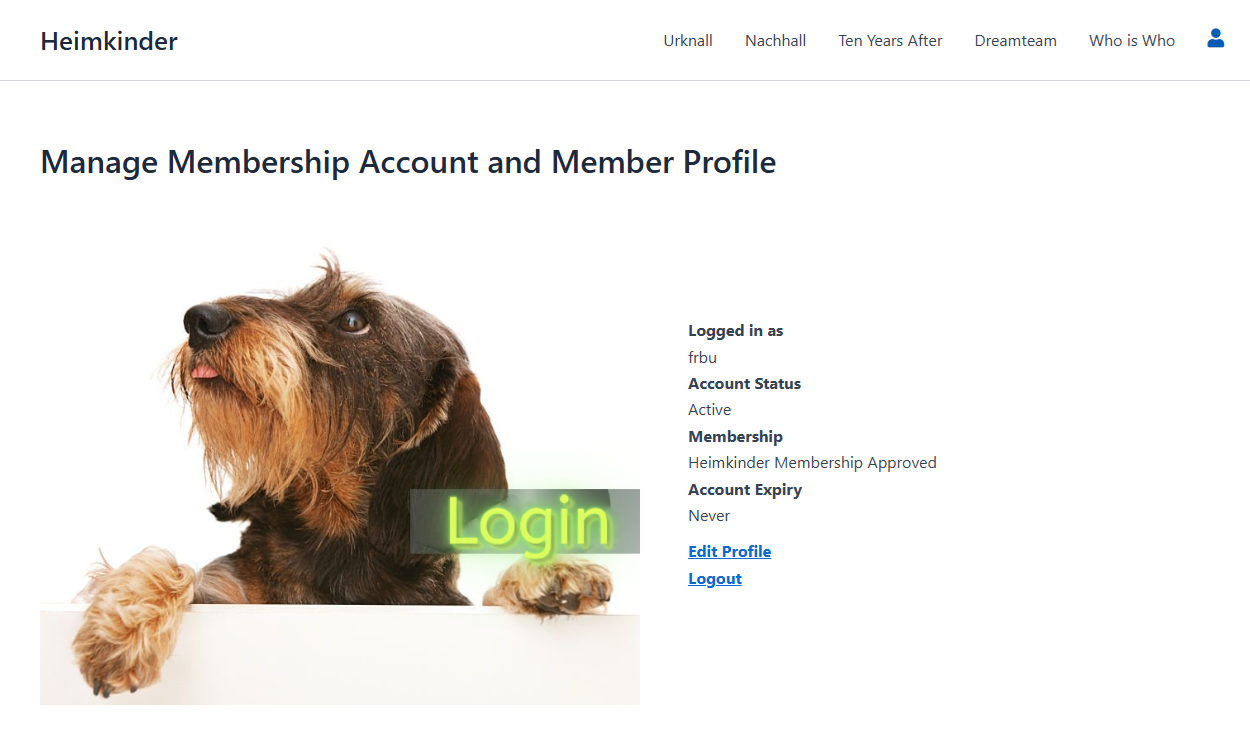This screenshot has width=1250, height=756.
Task: Click the Heimkinder site title
Action: coord(109,41)
